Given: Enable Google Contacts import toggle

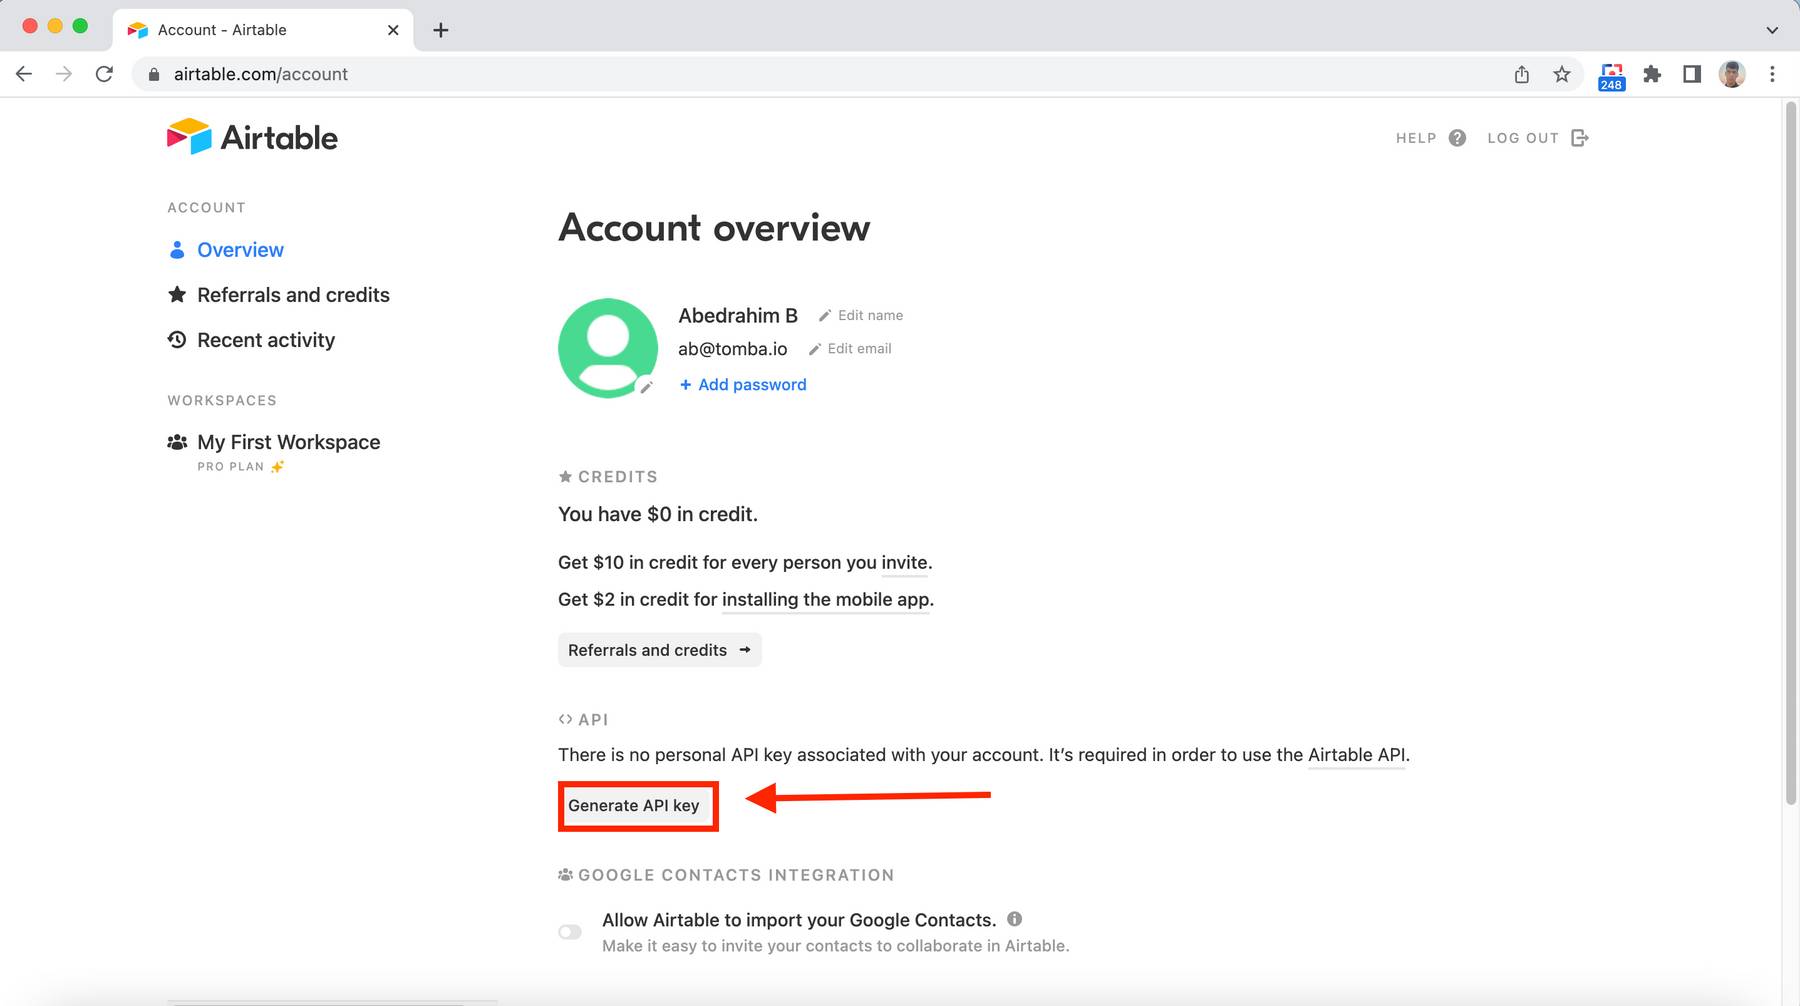Looking at the screenshot, I should [x=570, y=932].
